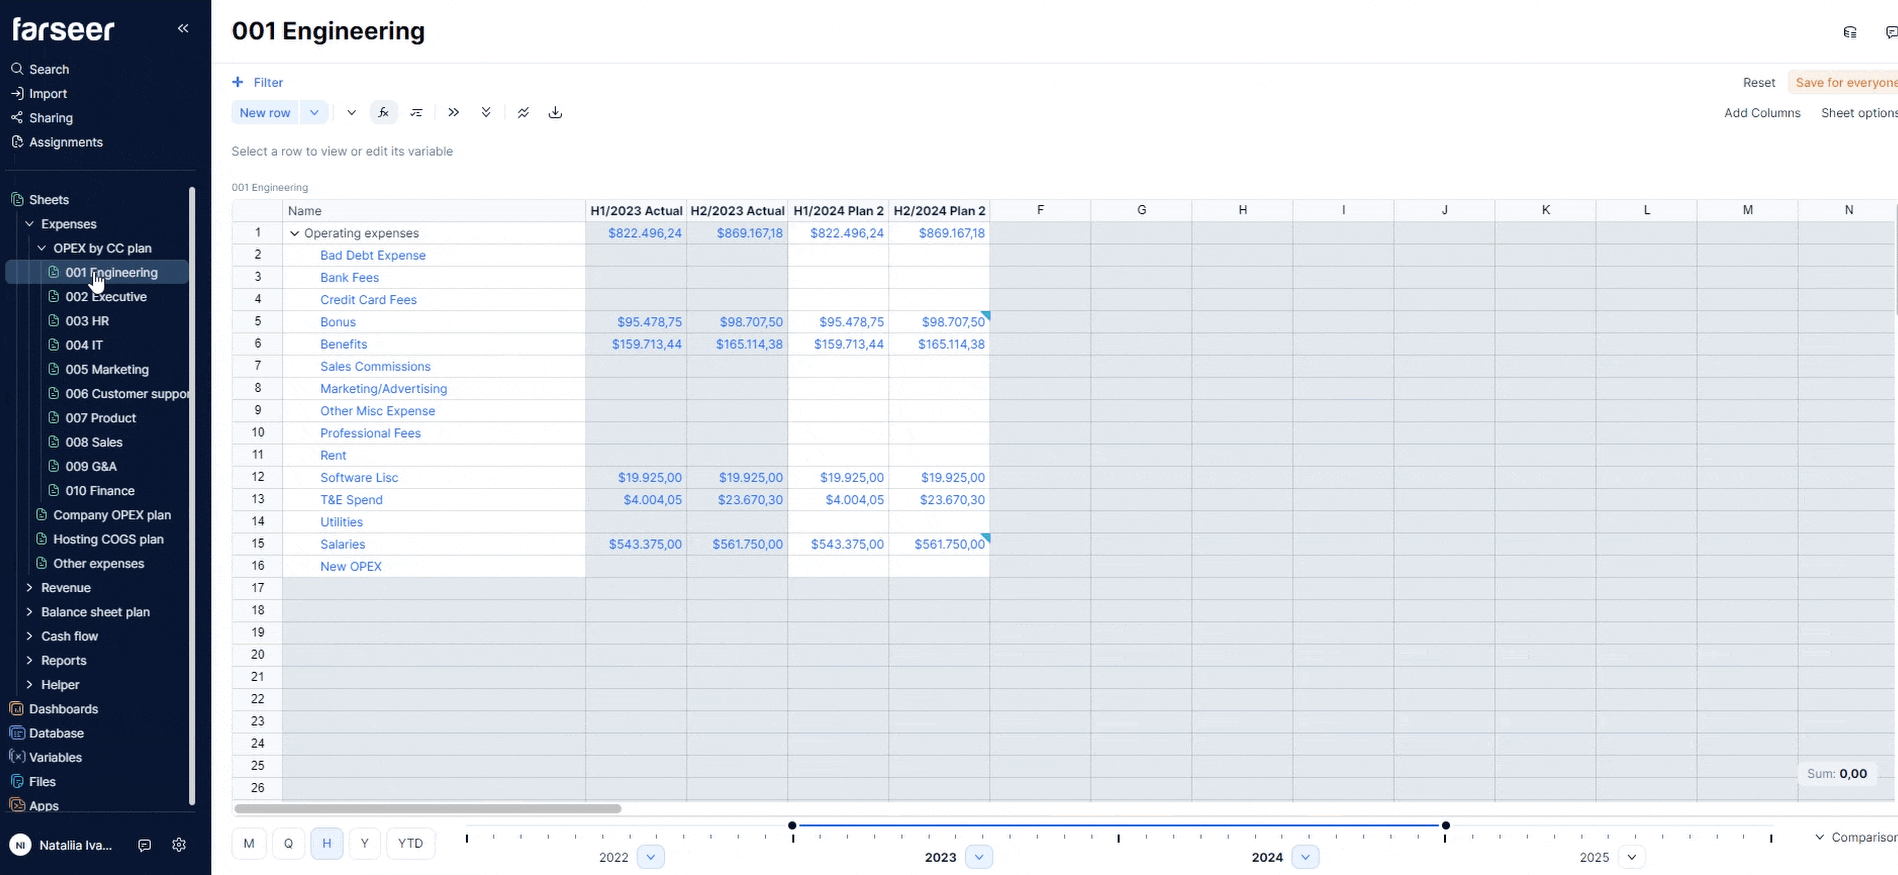Click the Filter link to add filter
Image resolution: width=1898 pixels, height=875 pixels.
[x=258, y=82]
